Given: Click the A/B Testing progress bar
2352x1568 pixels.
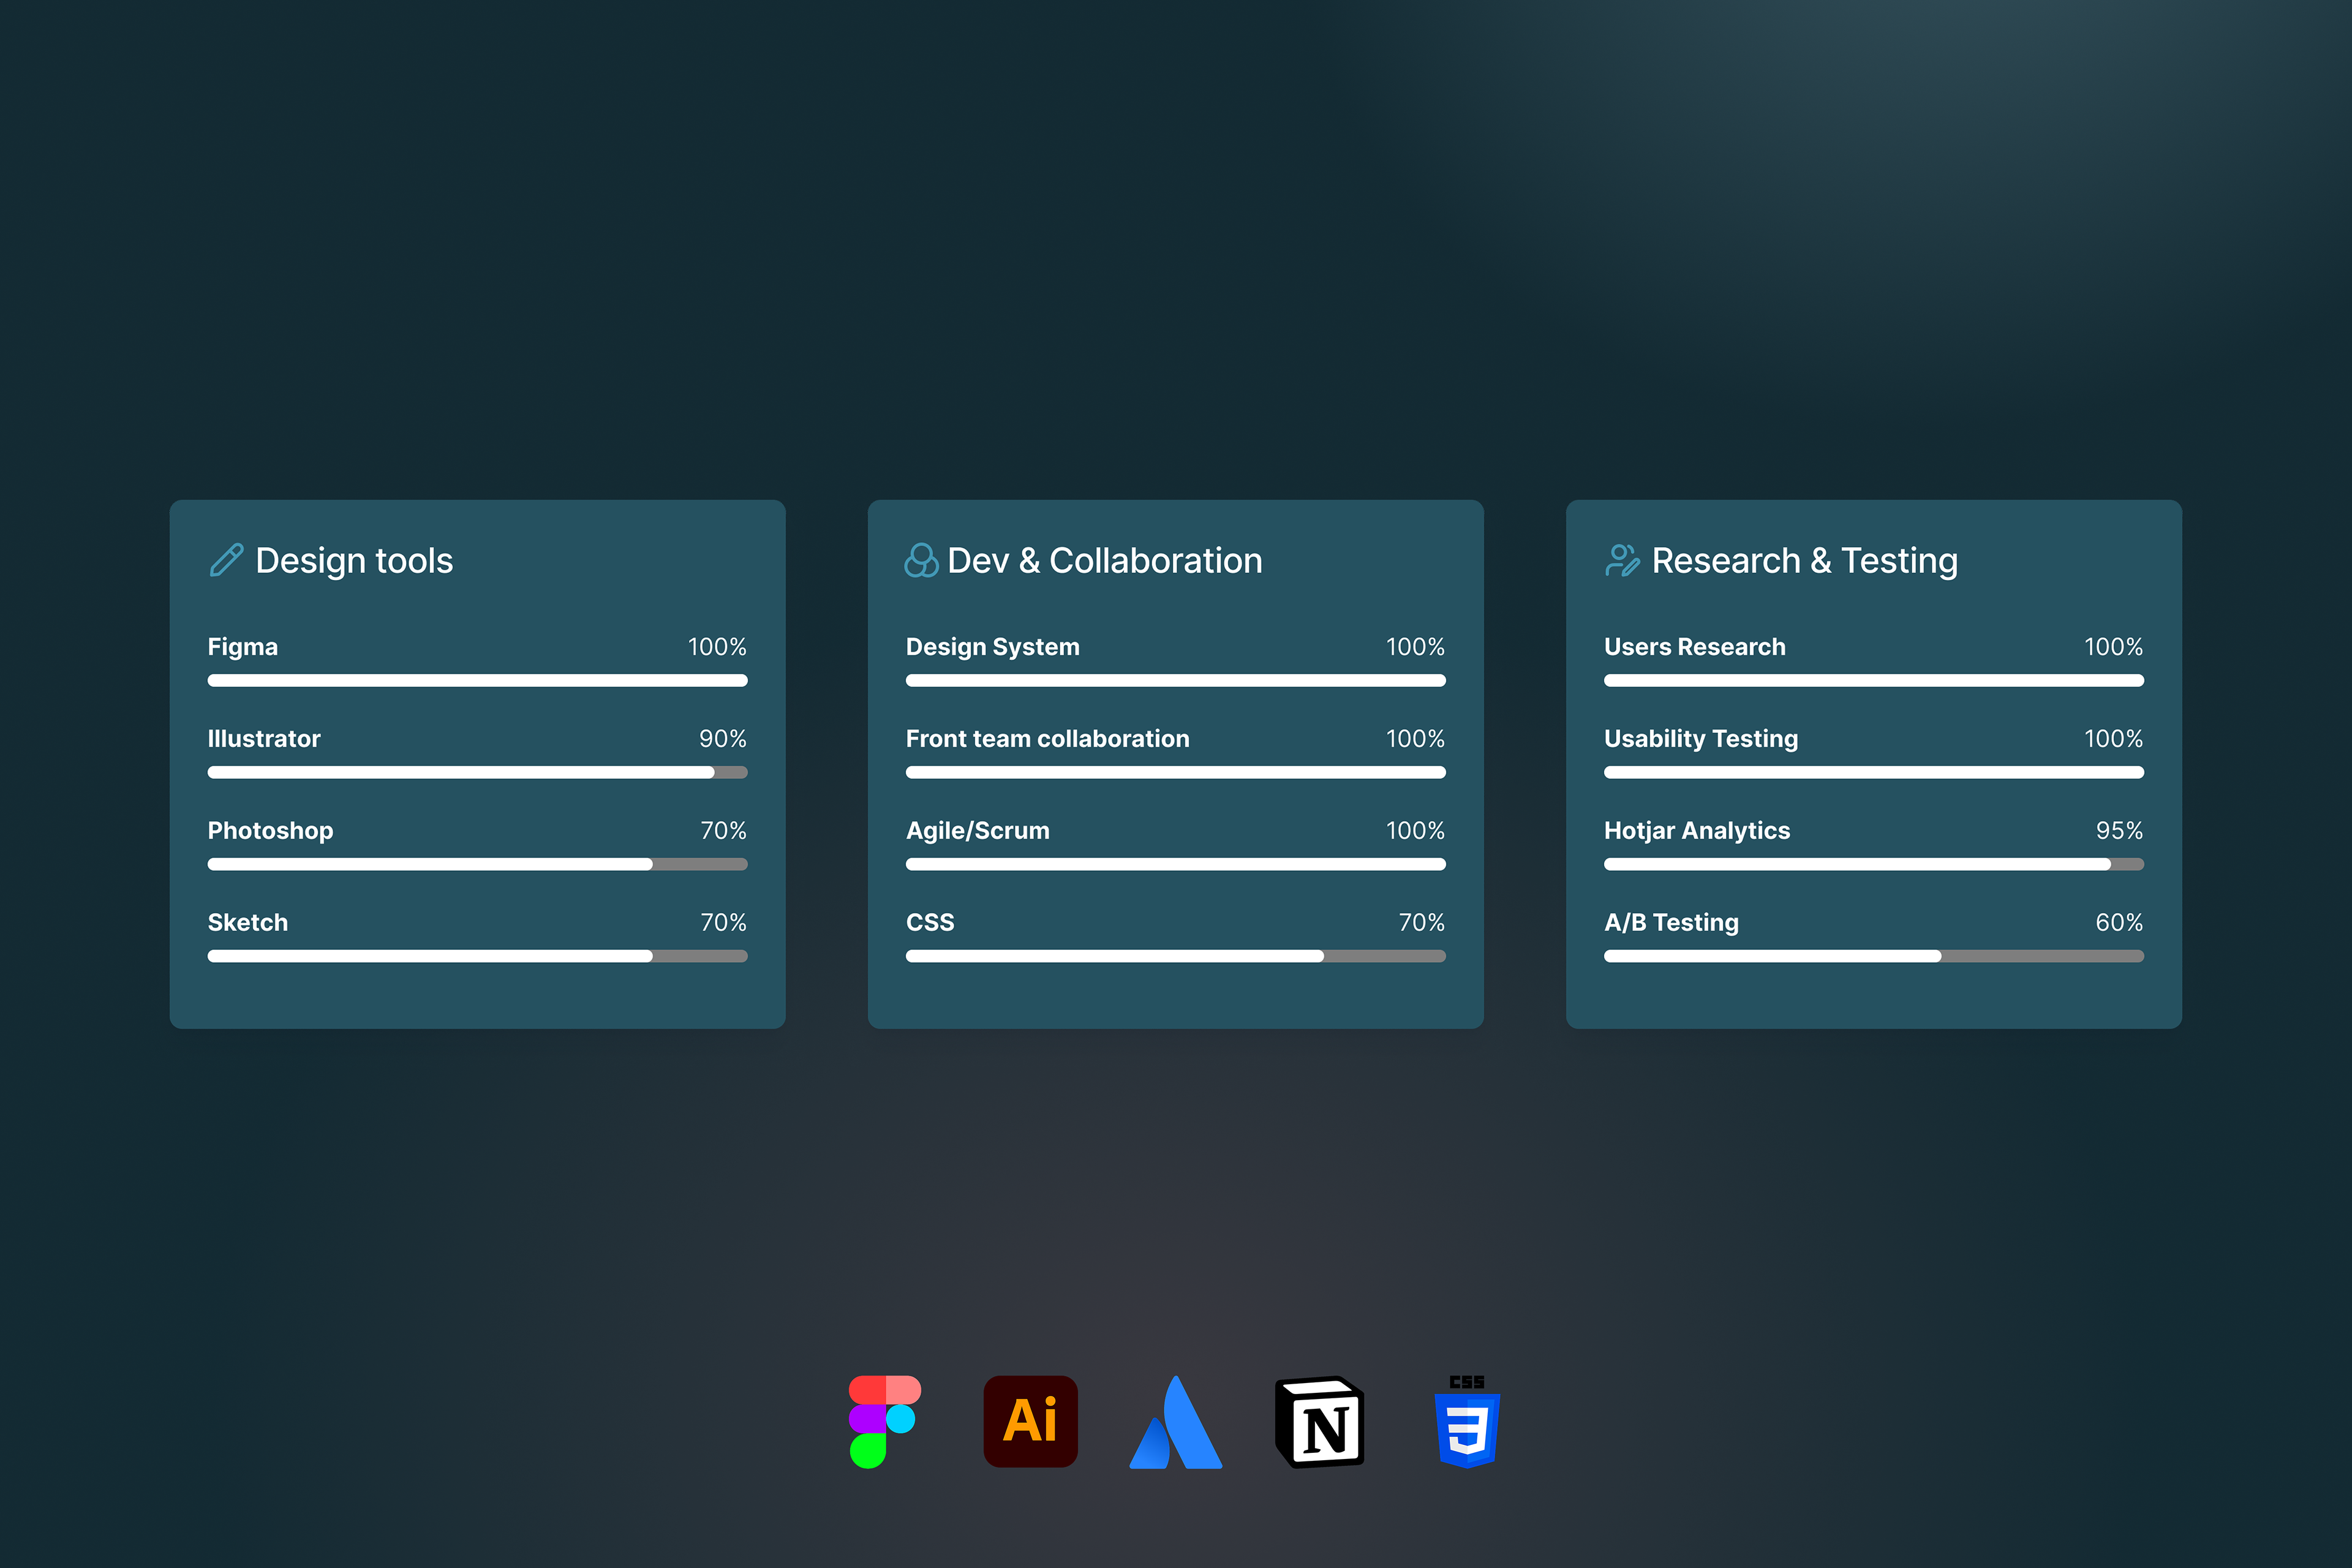Looking at the screenshot, I should point(1873,956).
